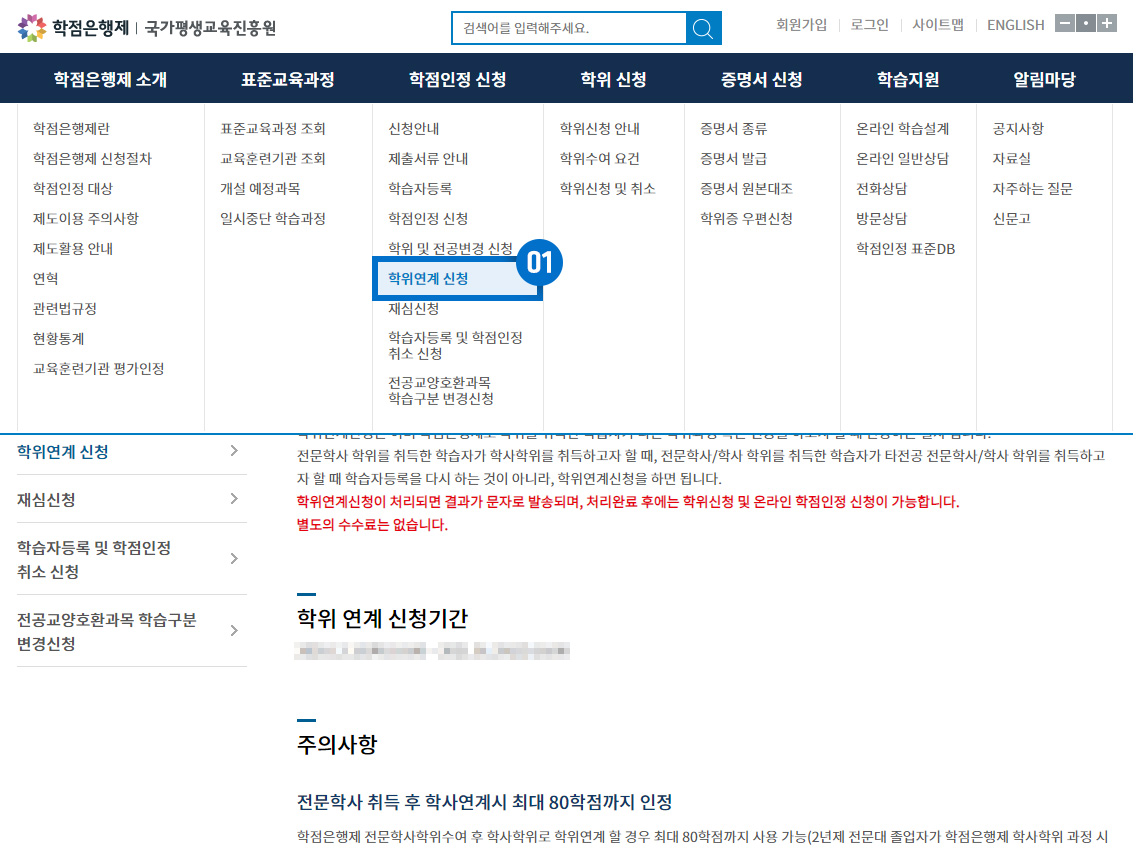Click the minus text-size icon

1065,24
